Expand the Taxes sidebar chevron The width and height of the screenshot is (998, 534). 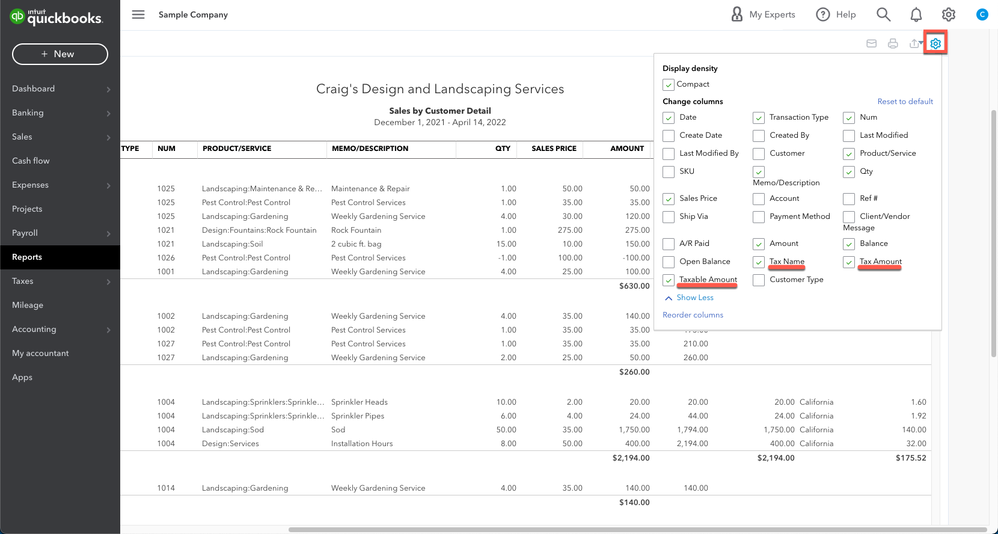pos(108,281)
